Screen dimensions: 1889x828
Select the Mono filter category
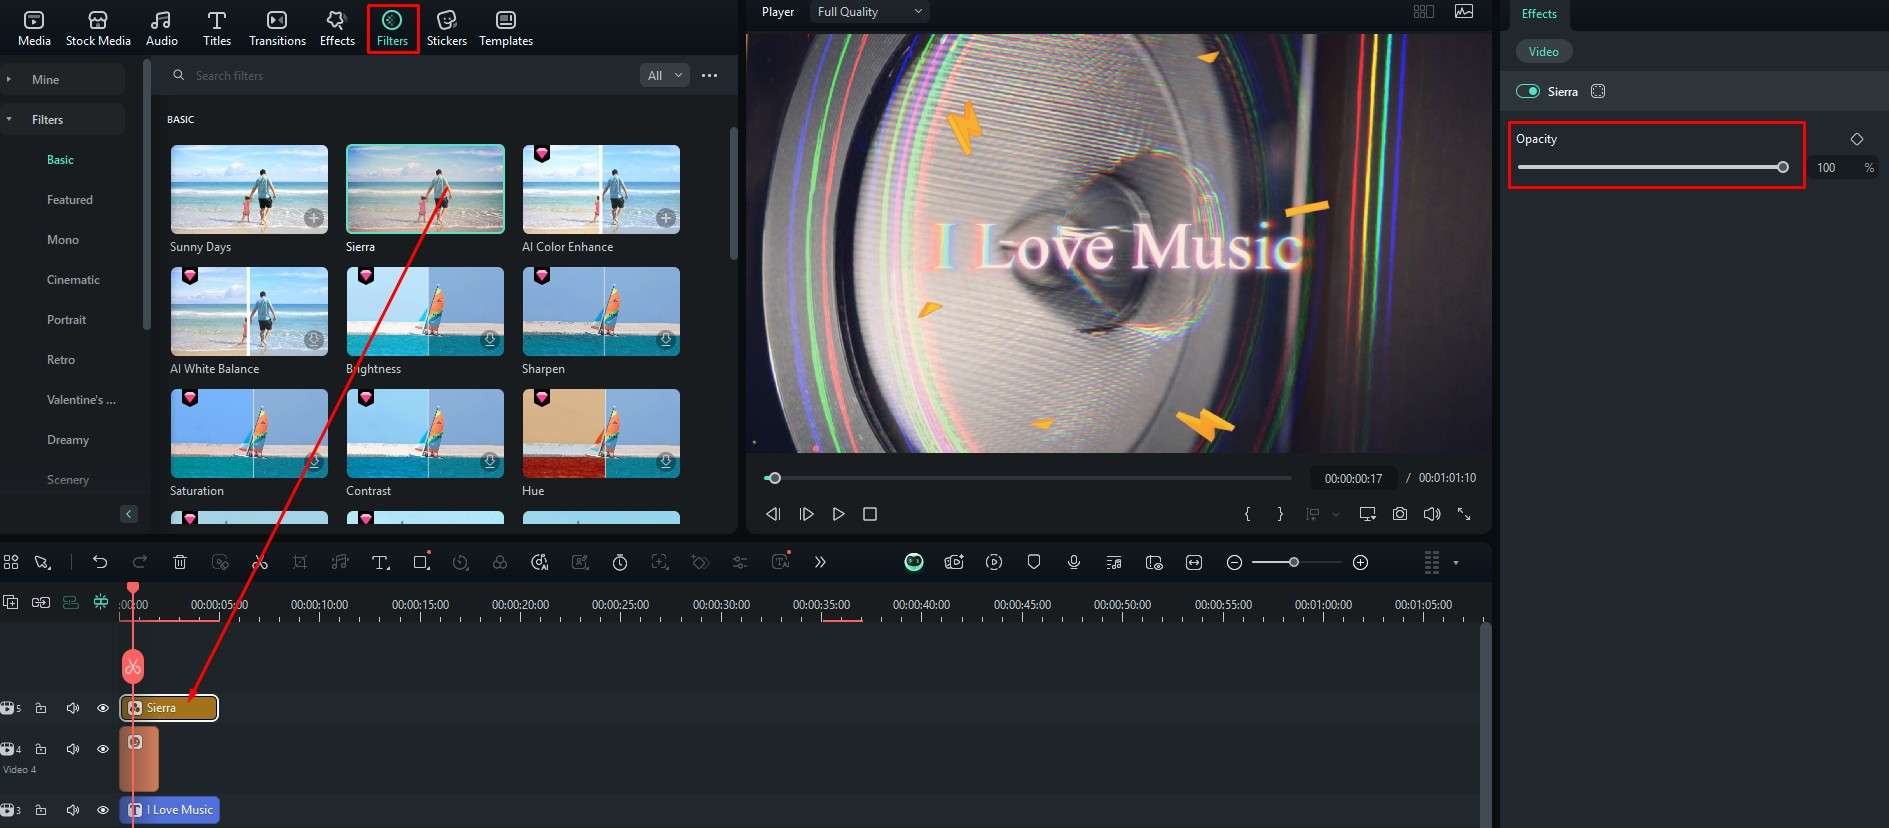point(63,240)
